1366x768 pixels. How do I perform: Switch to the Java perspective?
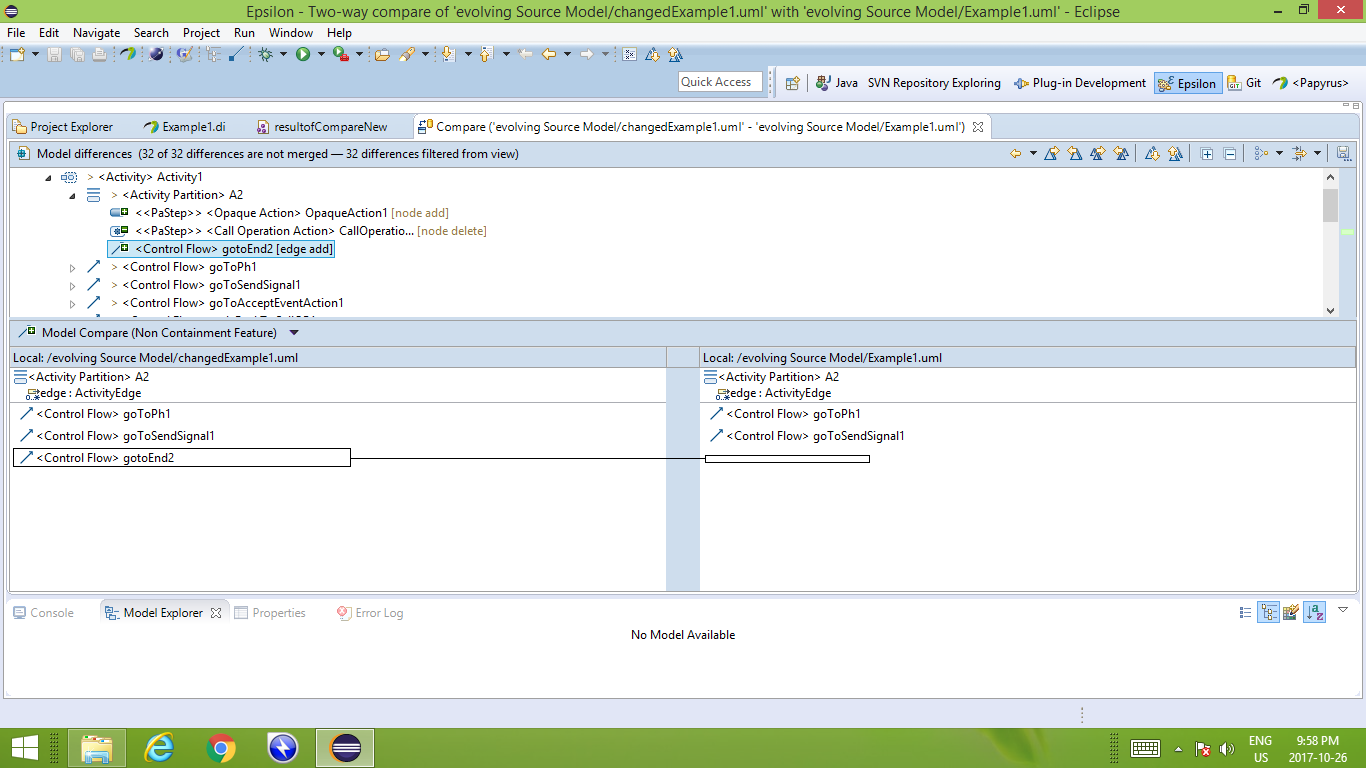point(837,83)
